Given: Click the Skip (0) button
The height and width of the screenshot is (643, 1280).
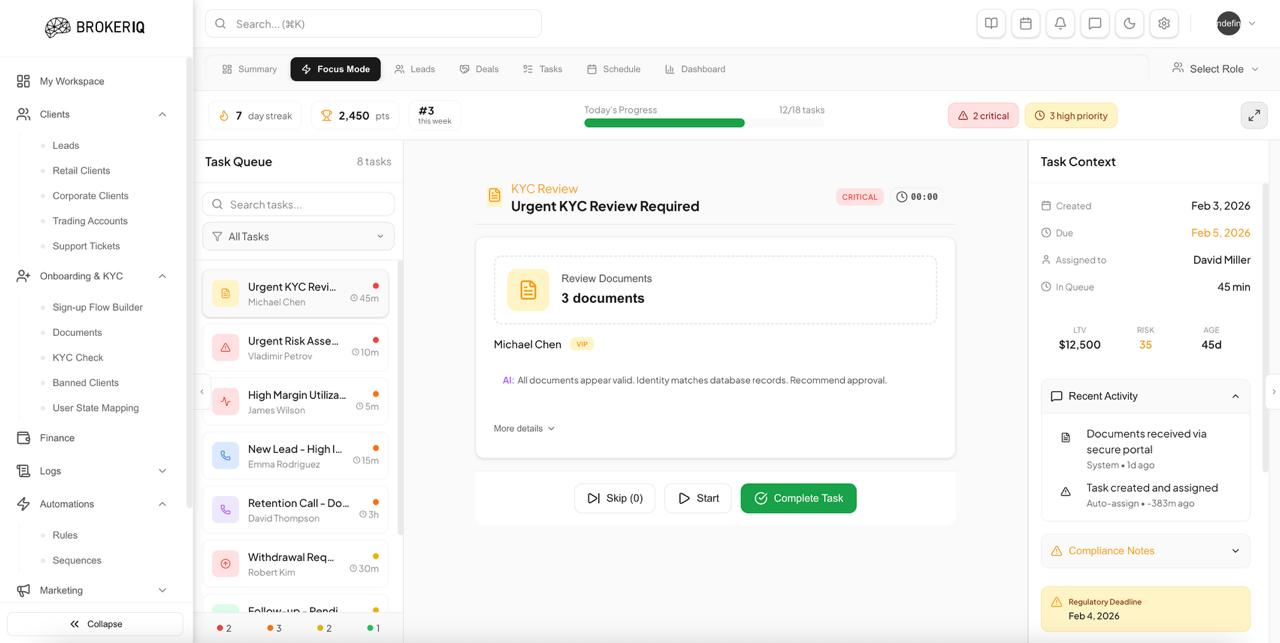Looking at the screenshot, I should [x=615, y=498].
